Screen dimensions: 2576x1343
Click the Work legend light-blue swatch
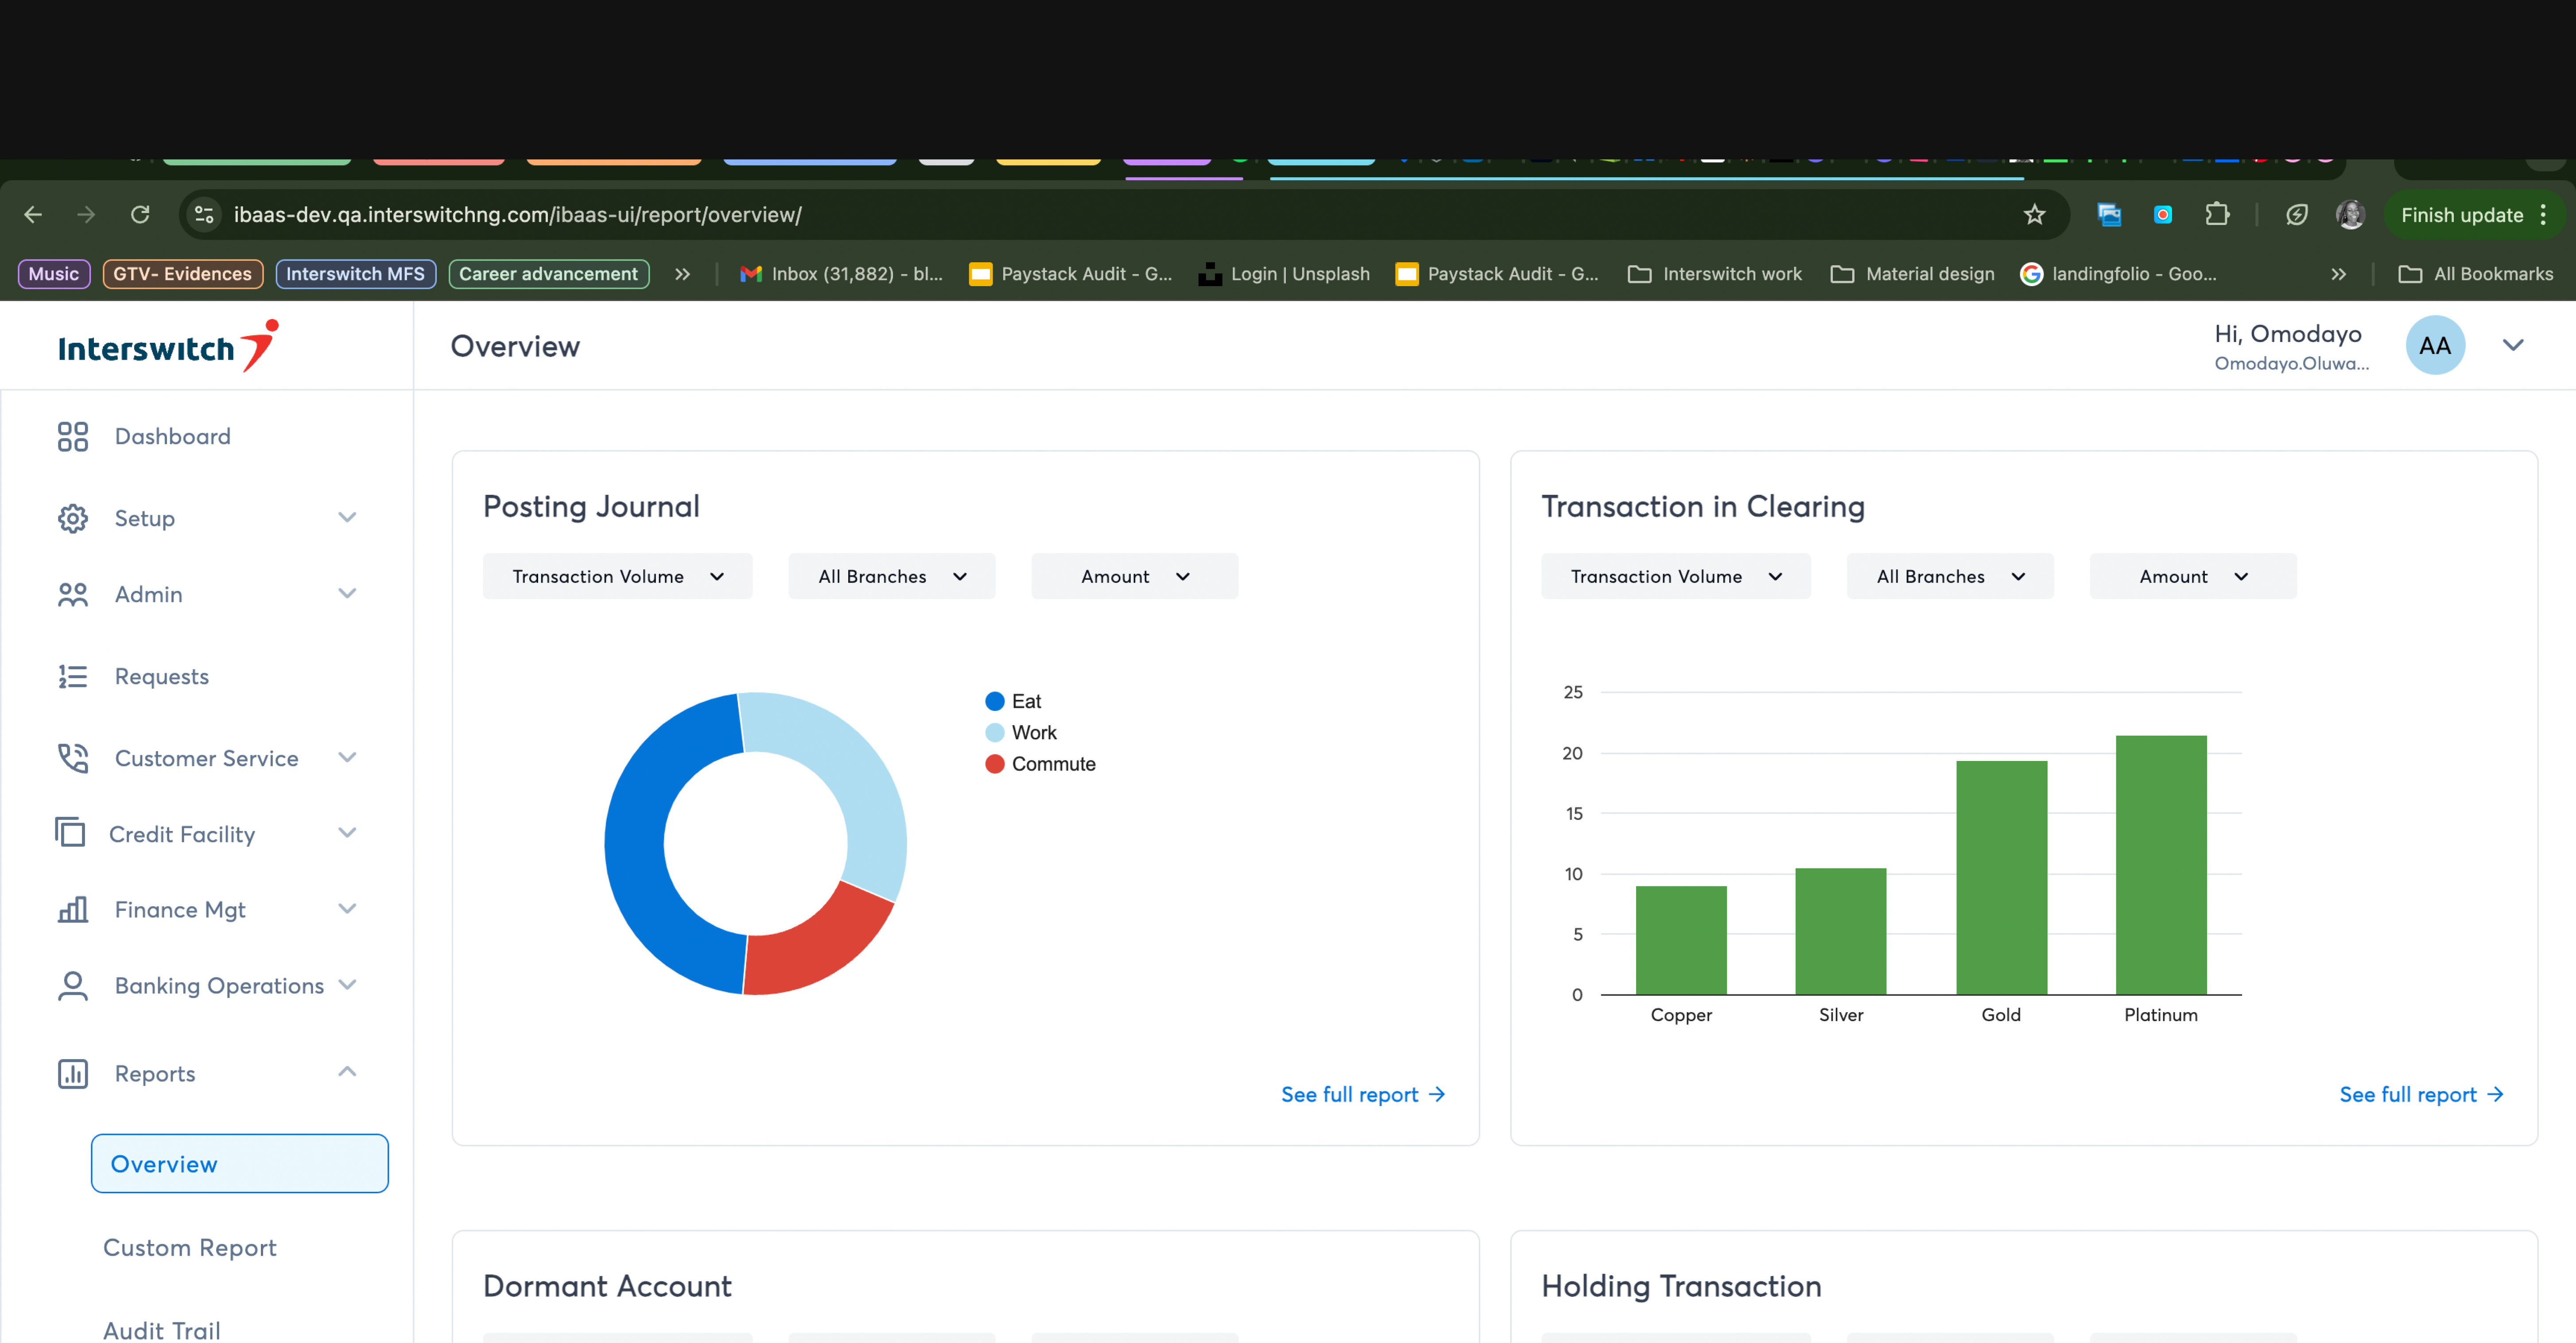pyautogui.click(x=994, y=732)
